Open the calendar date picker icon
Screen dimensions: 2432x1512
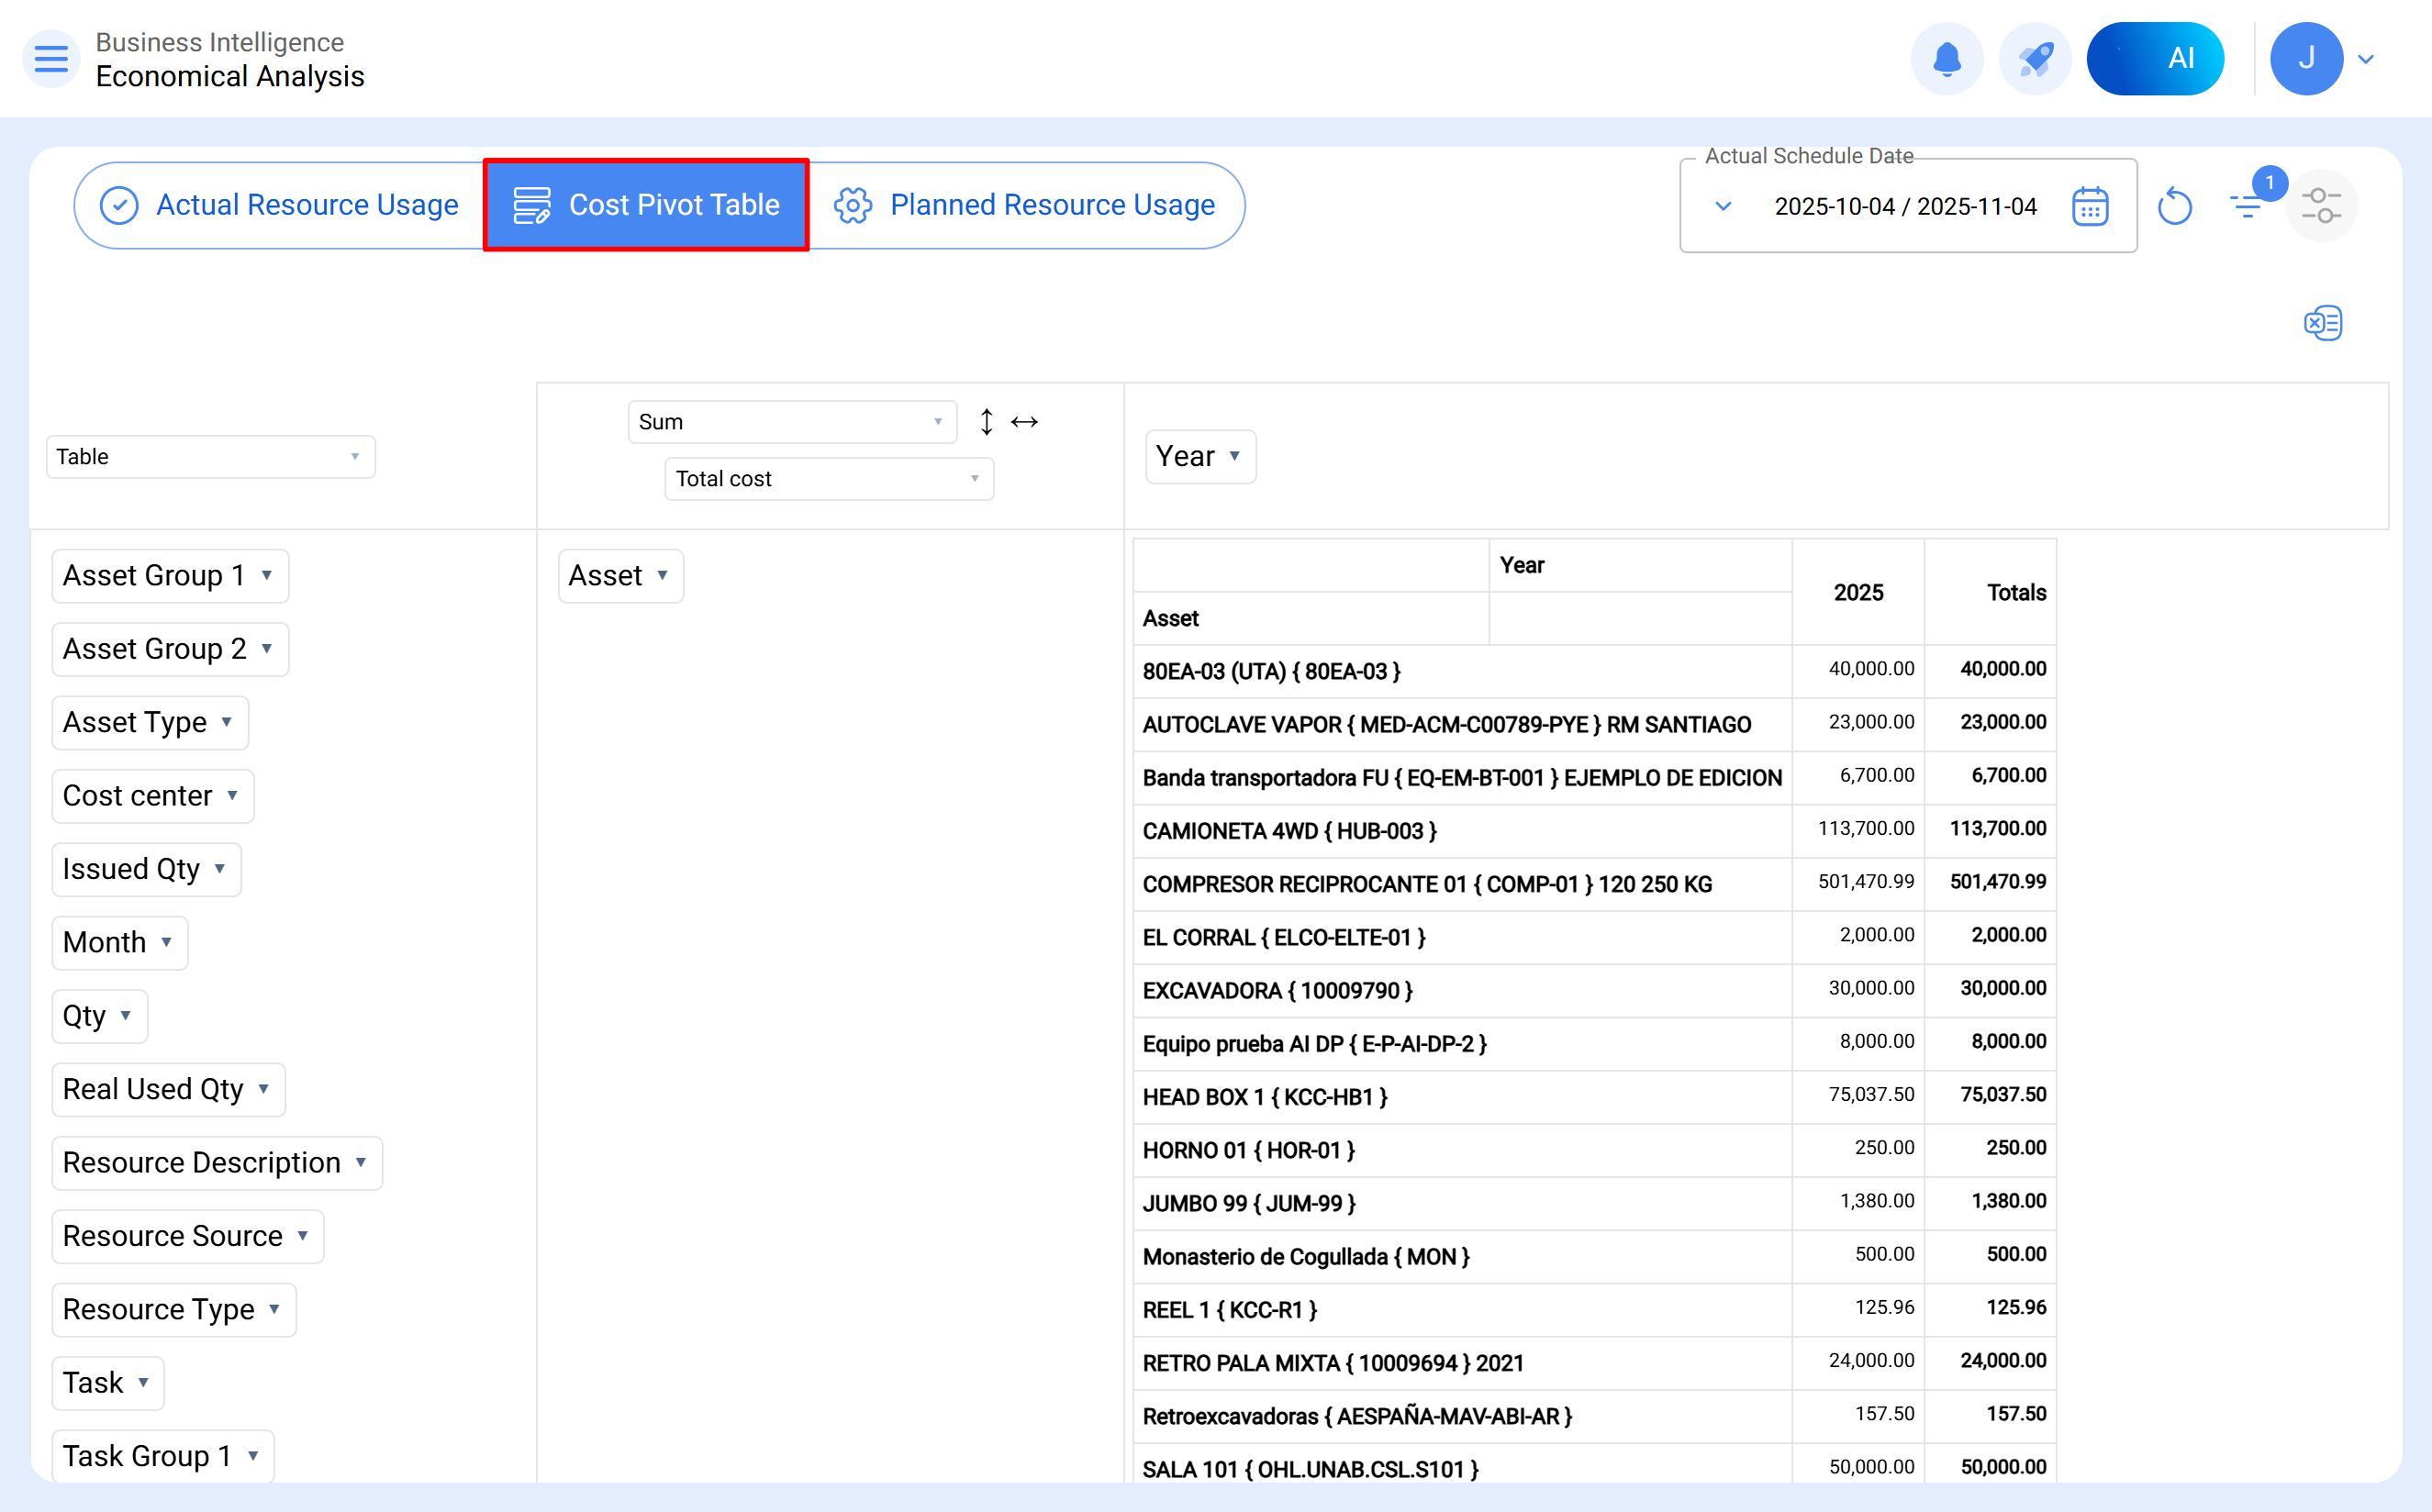coord(2090,206)
